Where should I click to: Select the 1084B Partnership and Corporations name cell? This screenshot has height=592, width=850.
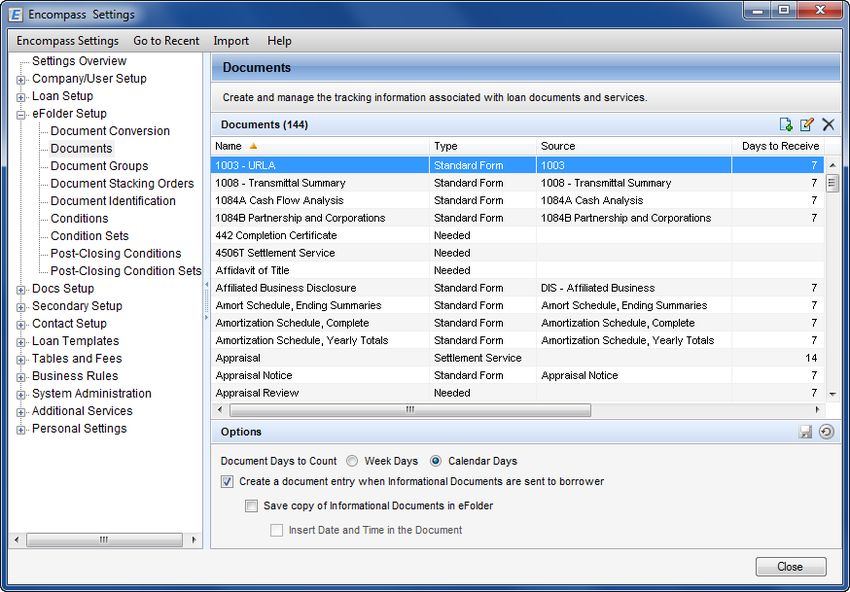320,218
